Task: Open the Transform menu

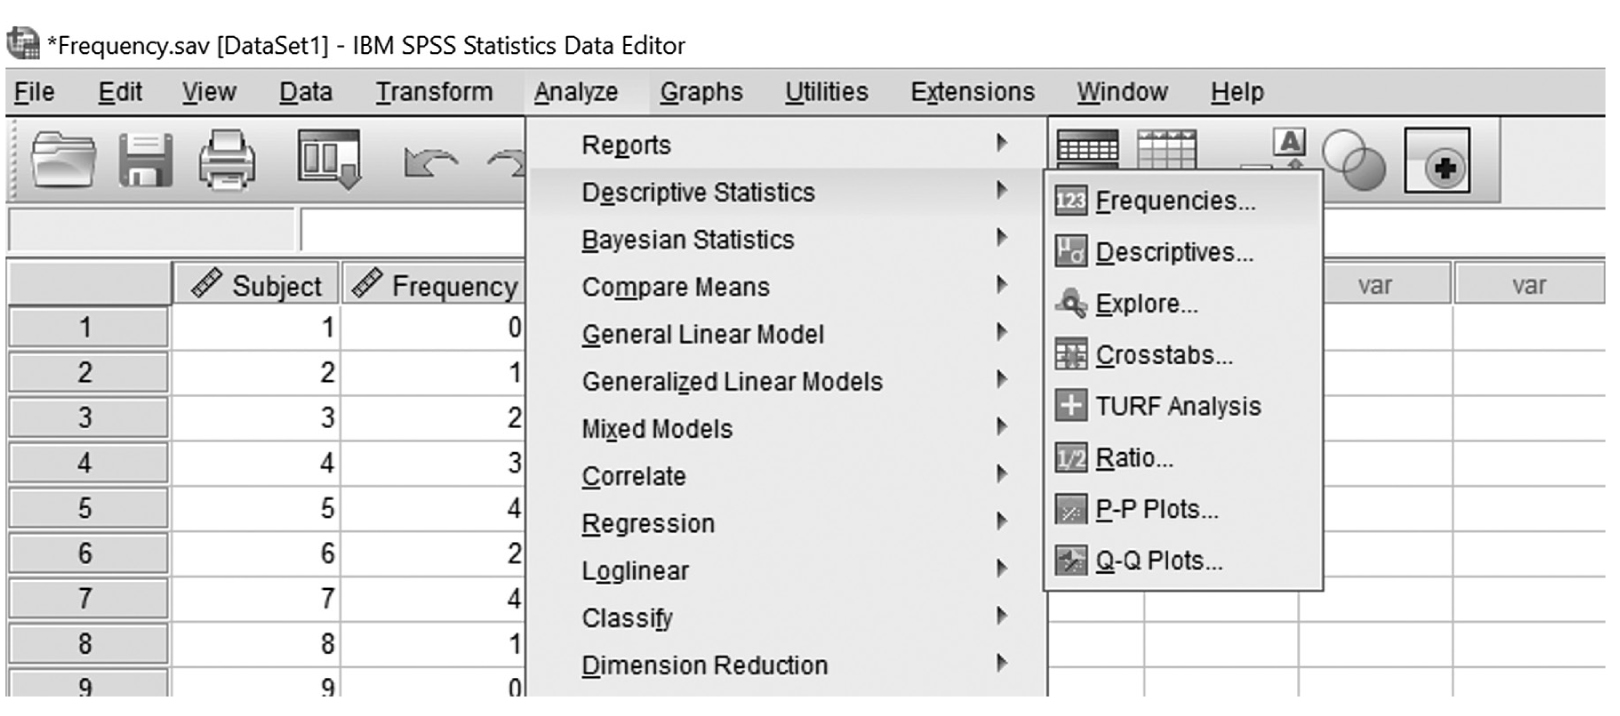Action: point(434,92)
